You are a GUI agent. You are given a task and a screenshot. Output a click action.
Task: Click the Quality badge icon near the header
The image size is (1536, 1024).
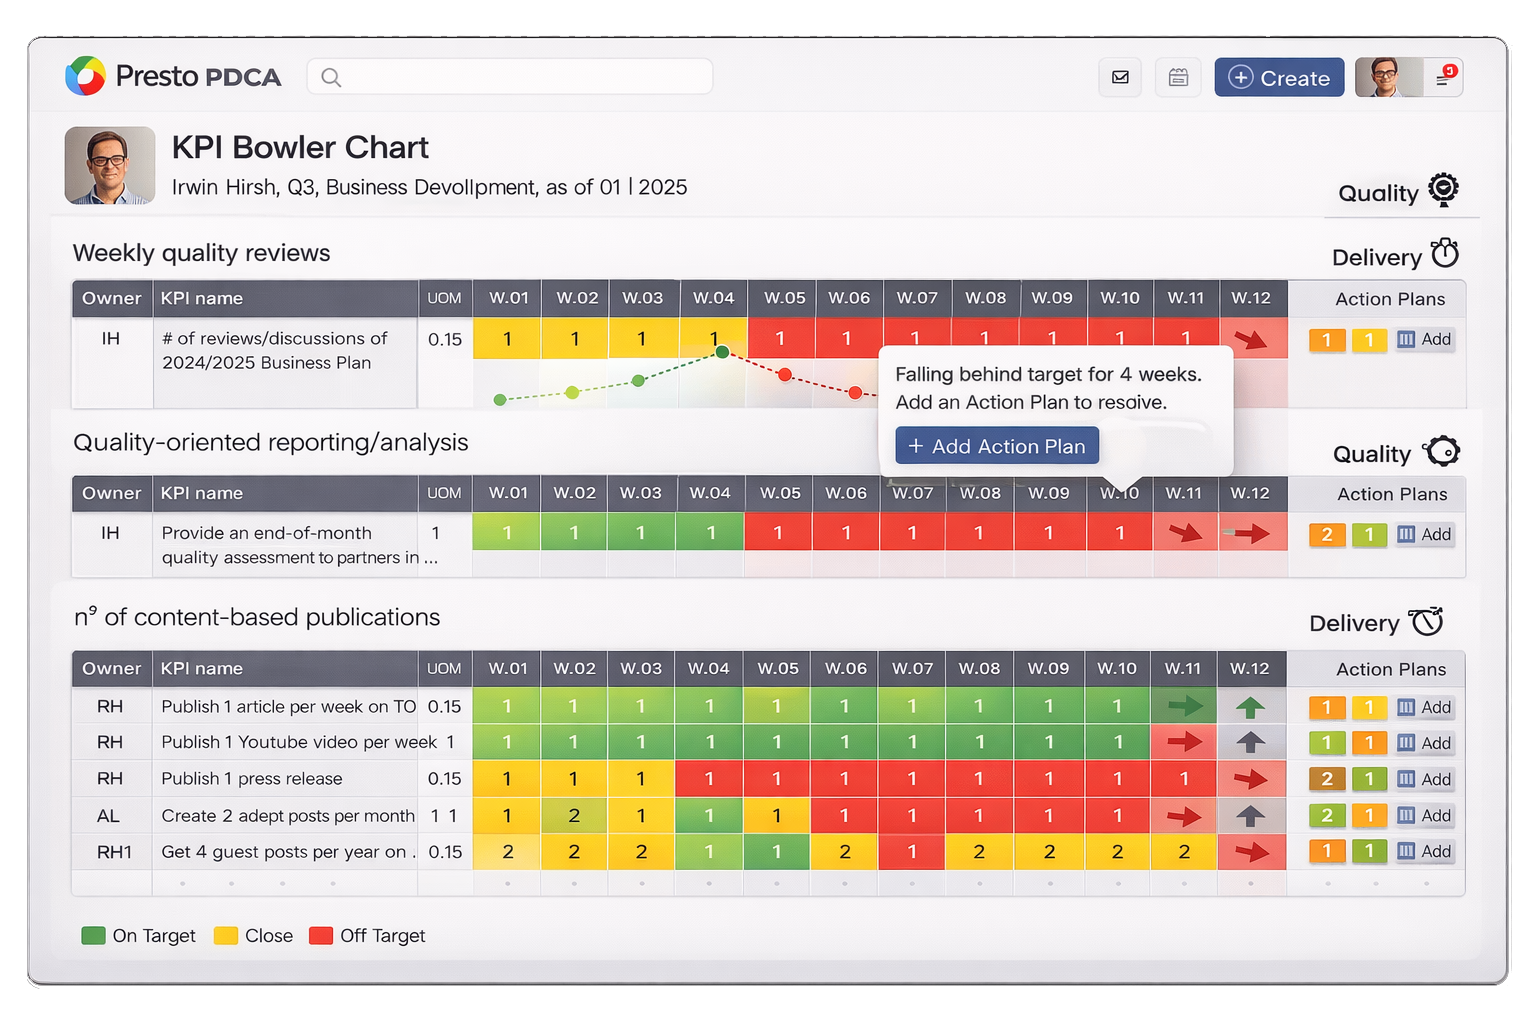coord(1443,189)
